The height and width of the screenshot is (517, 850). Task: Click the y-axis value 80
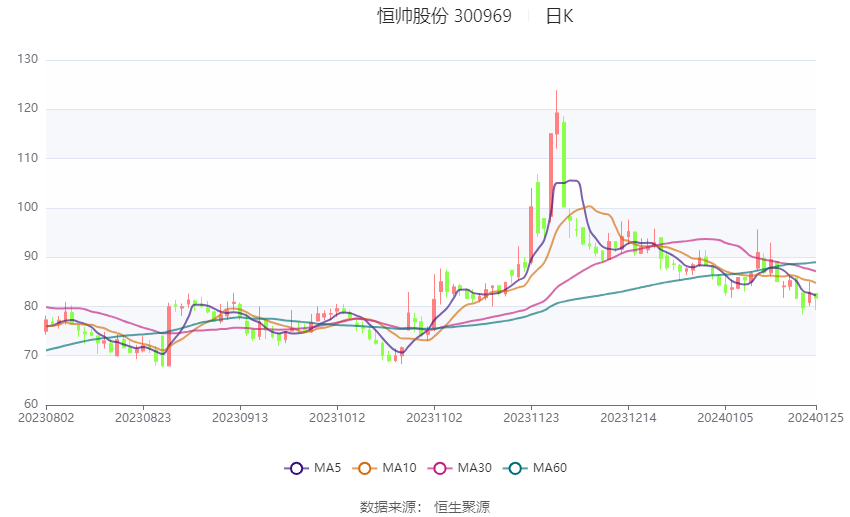(x=31, y=306)
